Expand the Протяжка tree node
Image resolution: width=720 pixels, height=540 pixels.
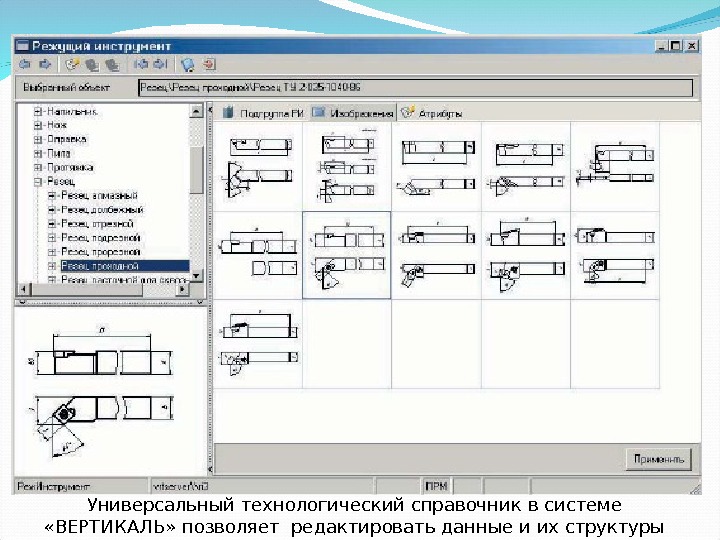pyautogui.click(x=38, y=168)
